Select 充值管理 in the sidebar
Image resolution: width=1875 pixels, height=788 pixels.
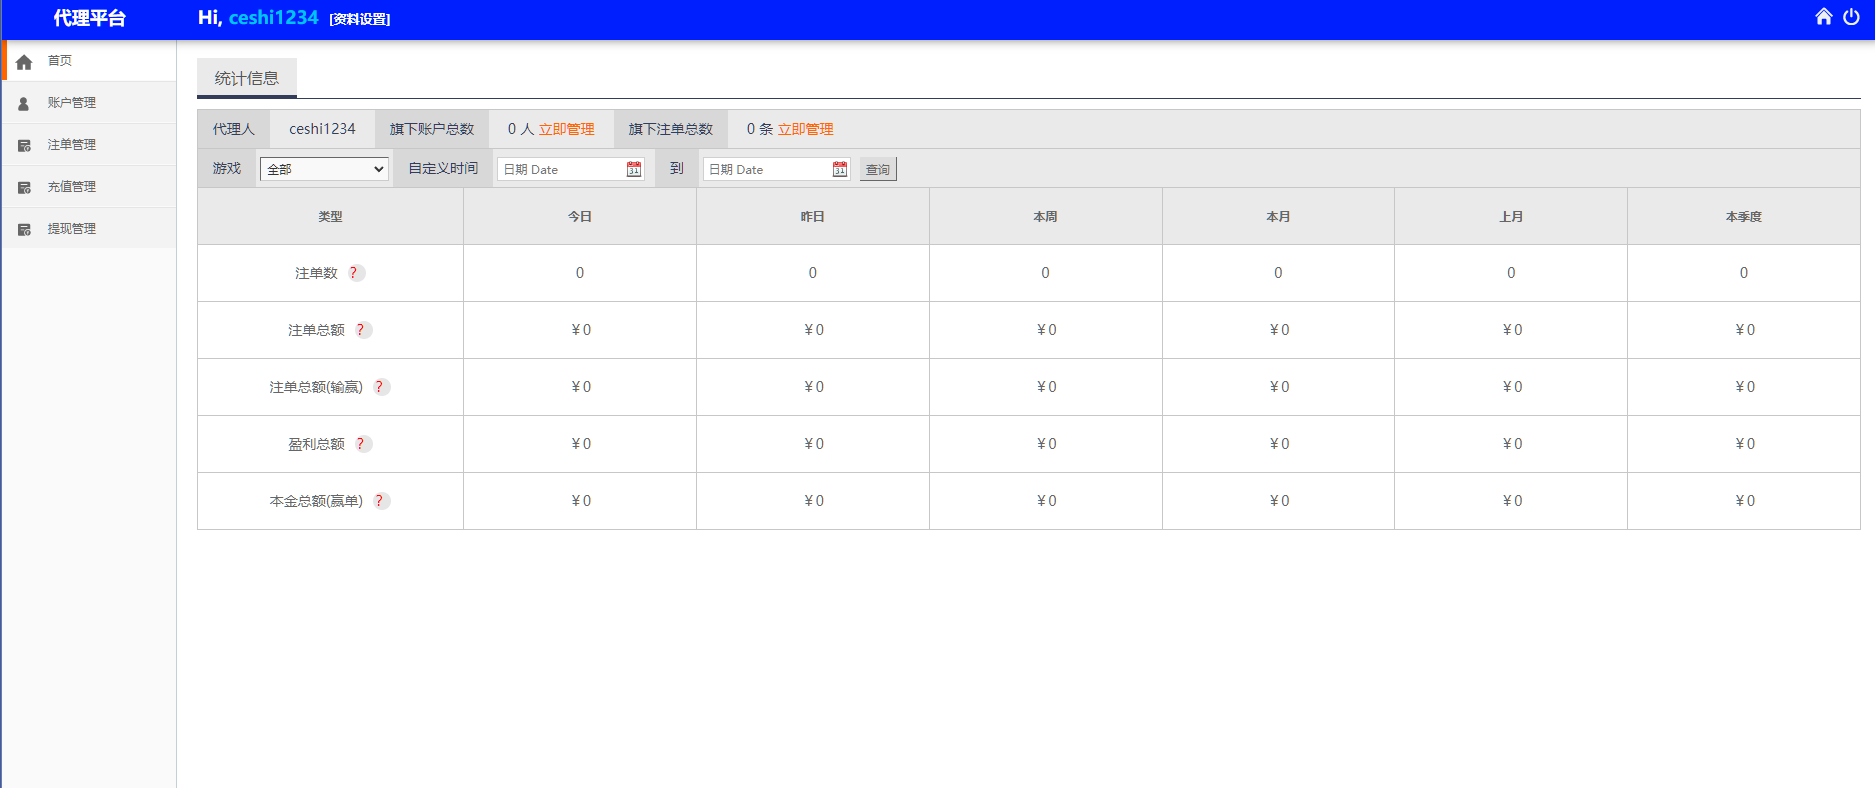pos(71,187)
